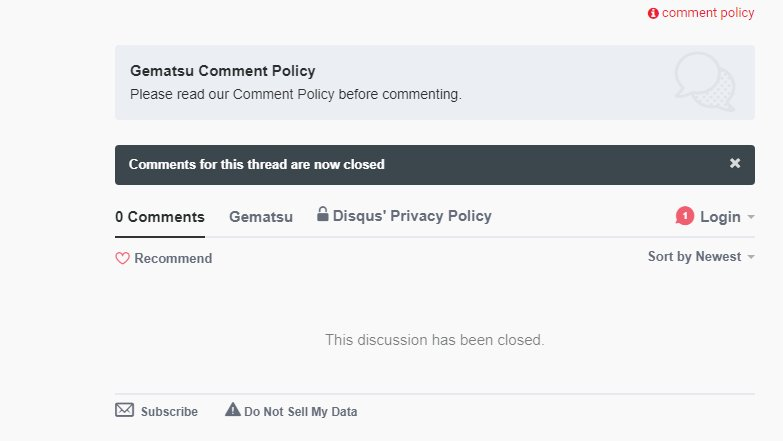Dismiss the comments closed banner with X
Image resolution: width=783 pixels, height=441 pixels.
pos(735,163)
